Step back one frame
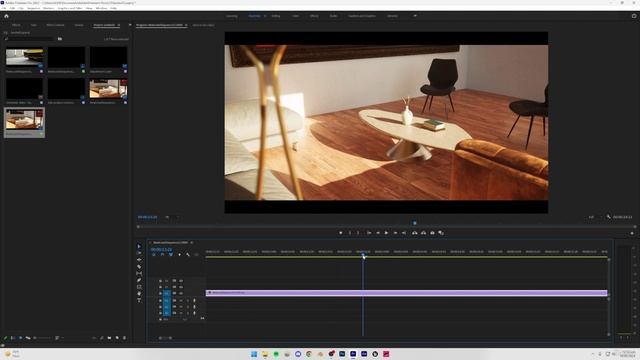This screenshot has width=640, height=360. pos(378,233)
